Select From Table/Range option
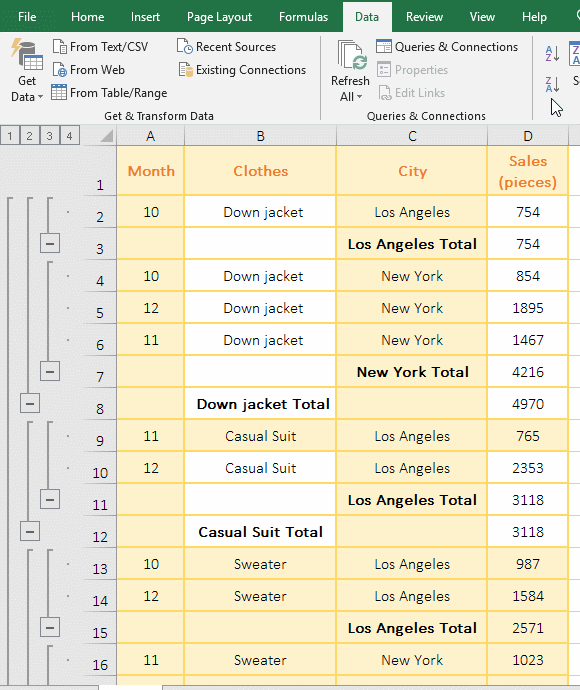580x690 pixels. [x=109, y=93]
